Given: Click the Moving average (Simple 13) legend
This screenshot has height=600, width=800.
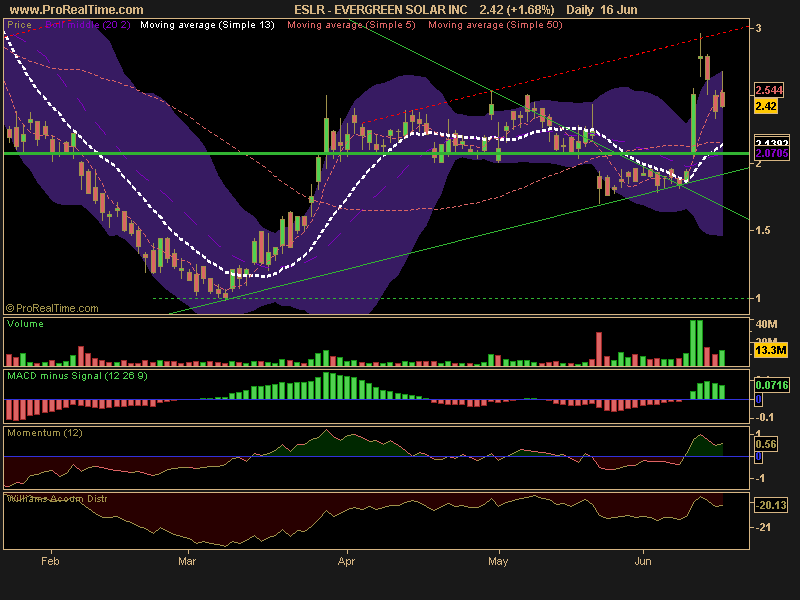Looking at the screenshot, I should (207, 24).
